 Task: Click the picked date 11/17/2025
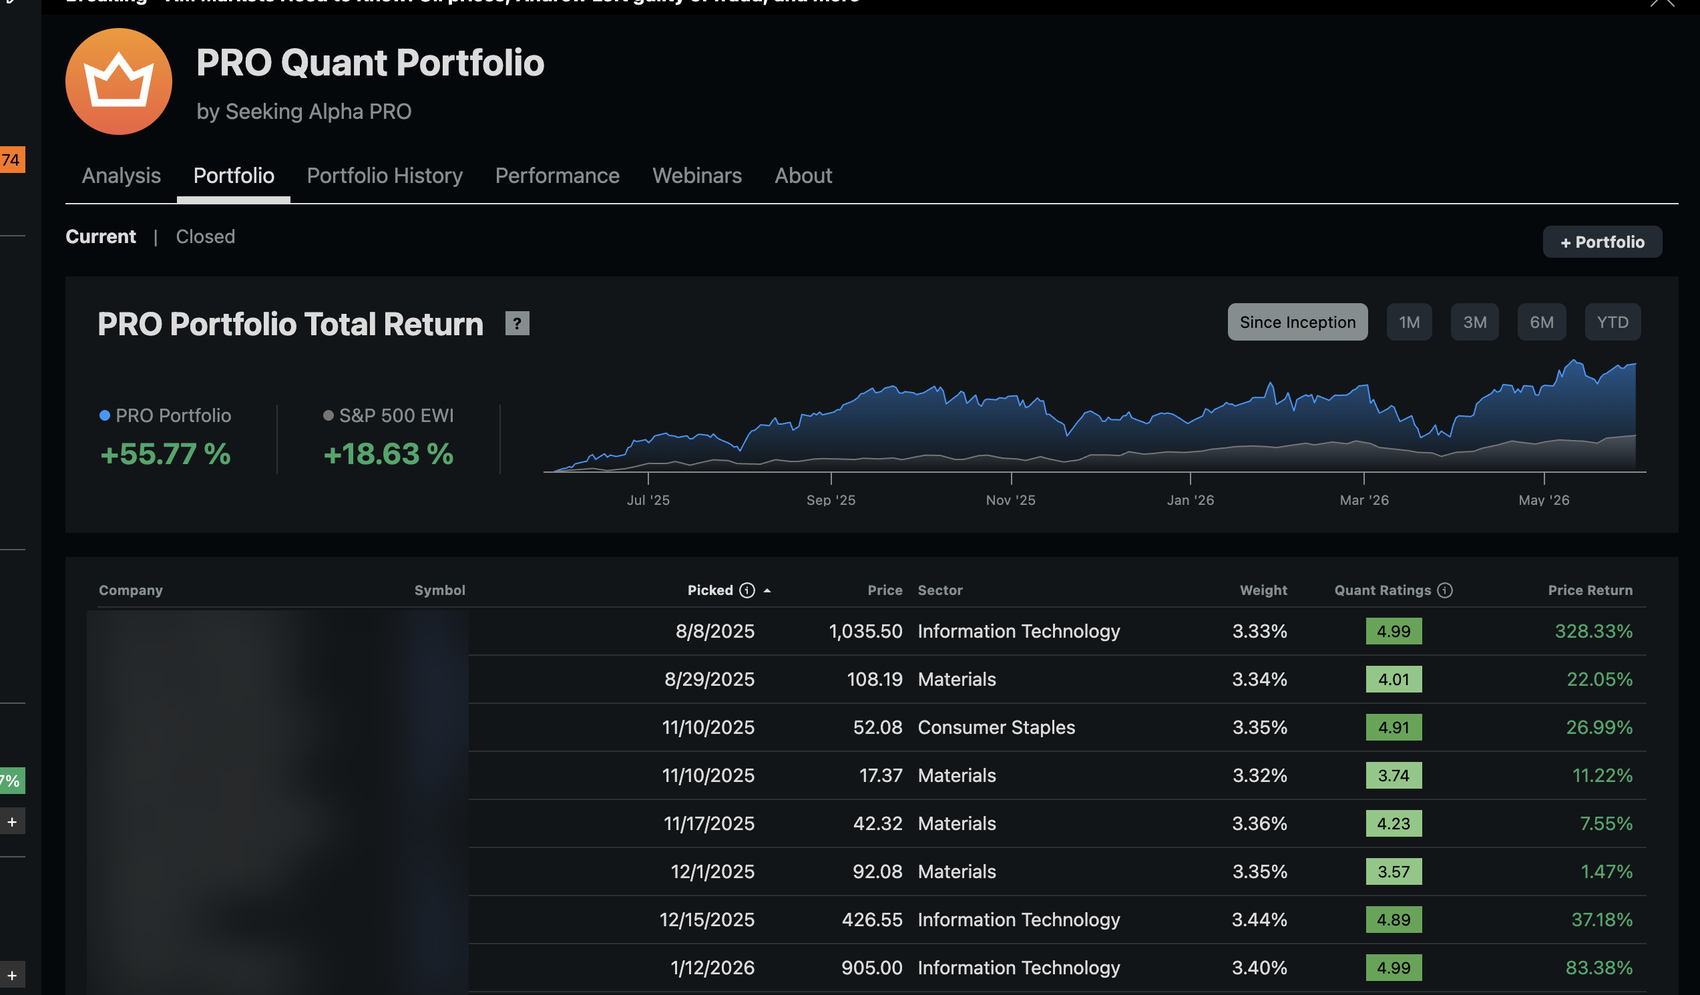coord(709,823)
